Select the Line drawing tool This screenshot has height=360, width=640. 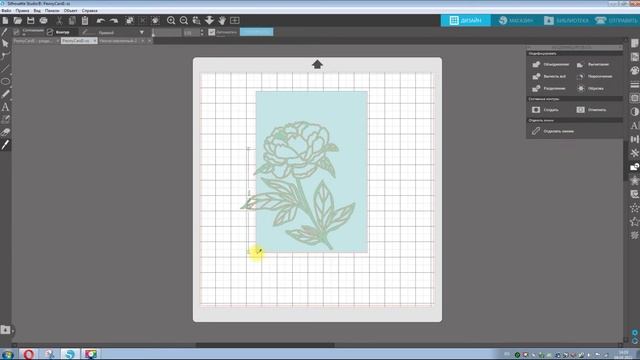click(x=5, y=69)
